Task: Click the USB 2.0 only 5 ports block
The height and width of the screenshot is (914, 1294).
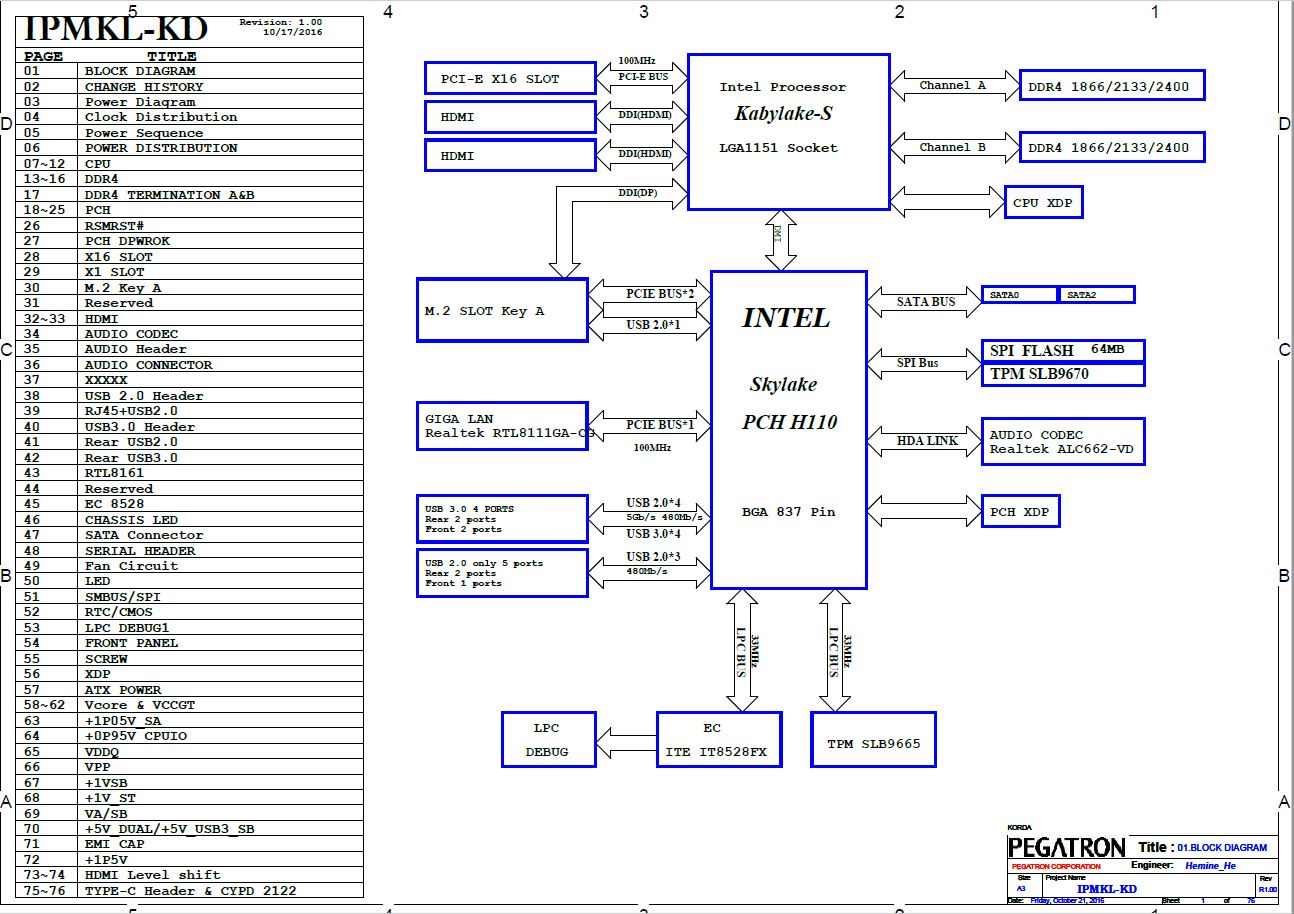Action: [x=502, y=573]
